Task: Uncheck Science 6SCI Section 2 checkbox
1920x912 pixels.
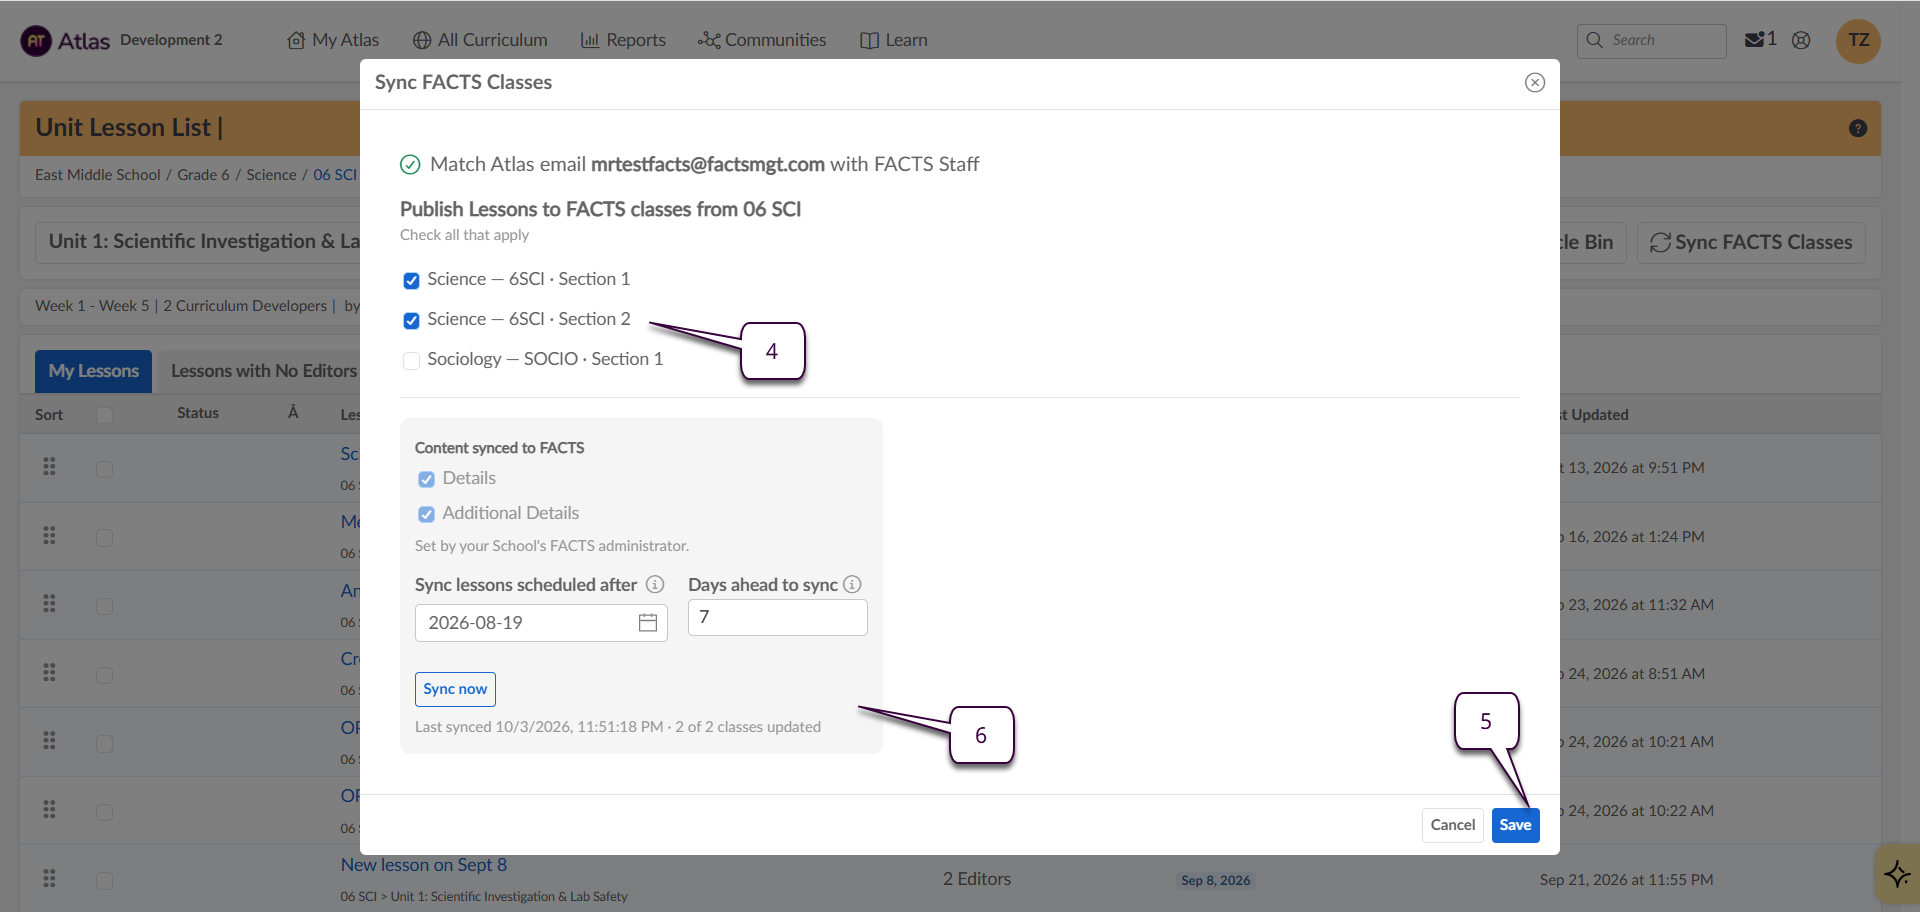Action: 411,320
